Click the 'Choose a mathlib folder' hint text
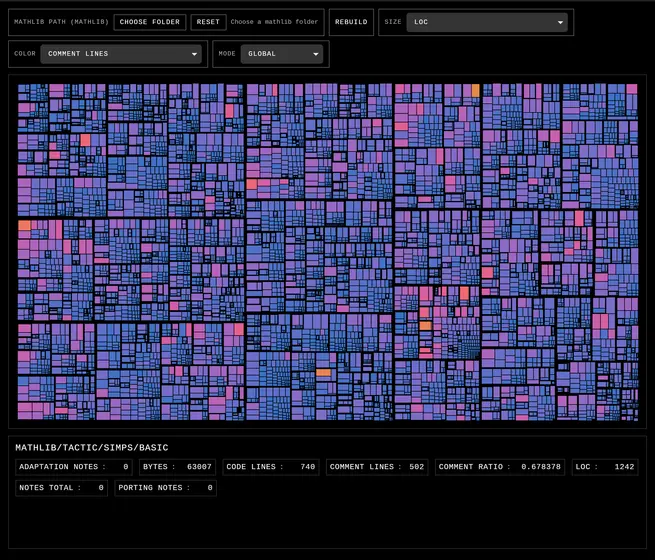The height and width of the screenshot is (560, 655). 274,22
